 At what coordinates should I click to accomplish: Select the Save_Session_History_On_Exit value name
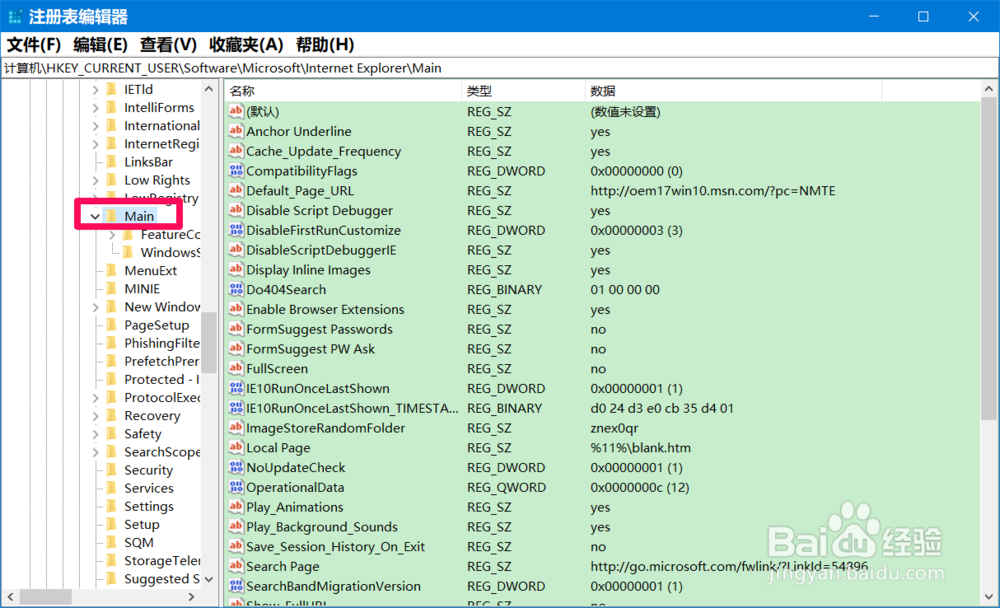point(335,547)
